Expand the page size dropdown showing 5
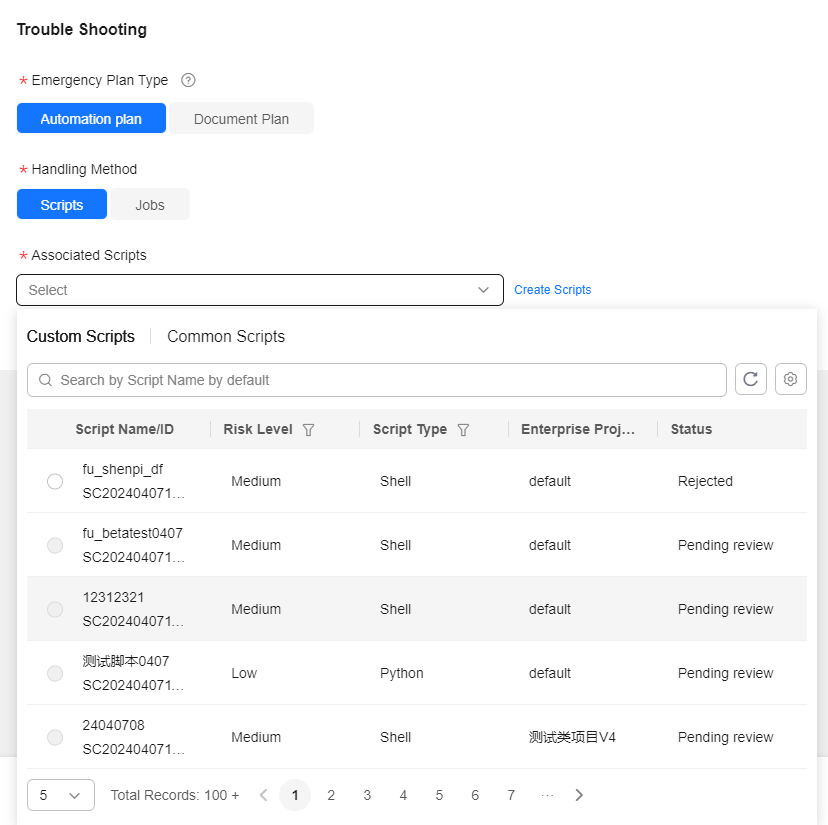This screenshot has height=825, width=828. (x=61, y=795)
